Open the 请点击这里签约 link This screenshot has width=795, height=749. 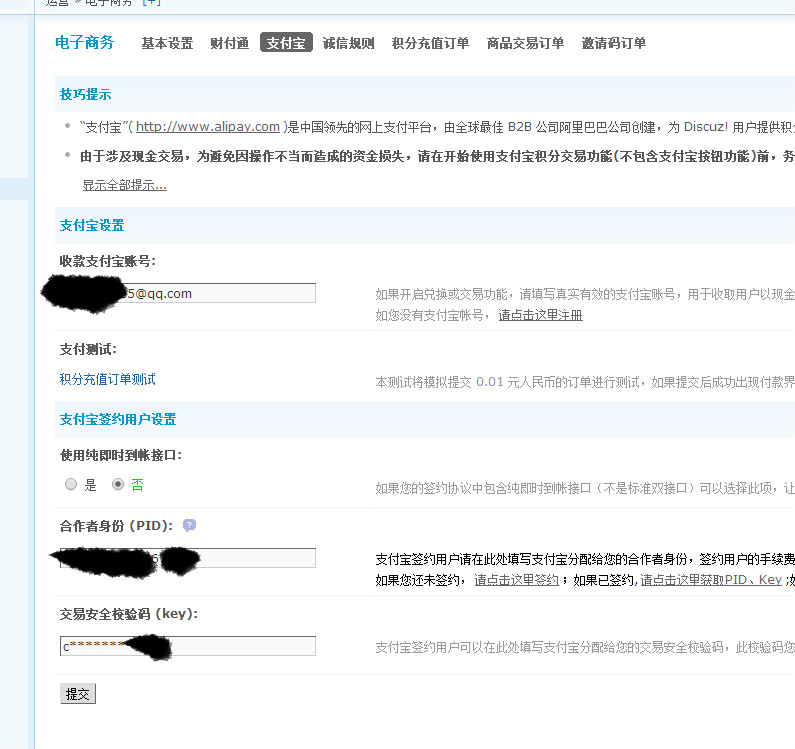pos(516,580)
